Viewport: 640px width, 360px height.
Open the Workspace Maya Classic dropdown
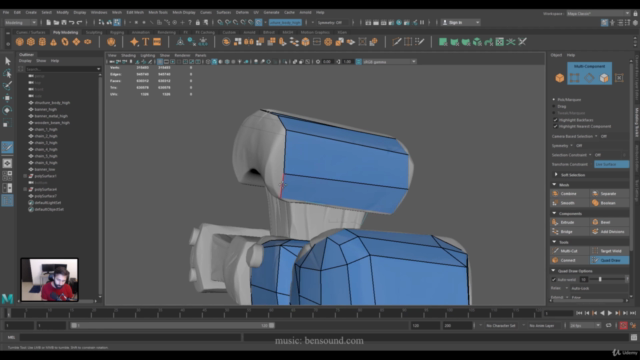(x=598, y=13)
